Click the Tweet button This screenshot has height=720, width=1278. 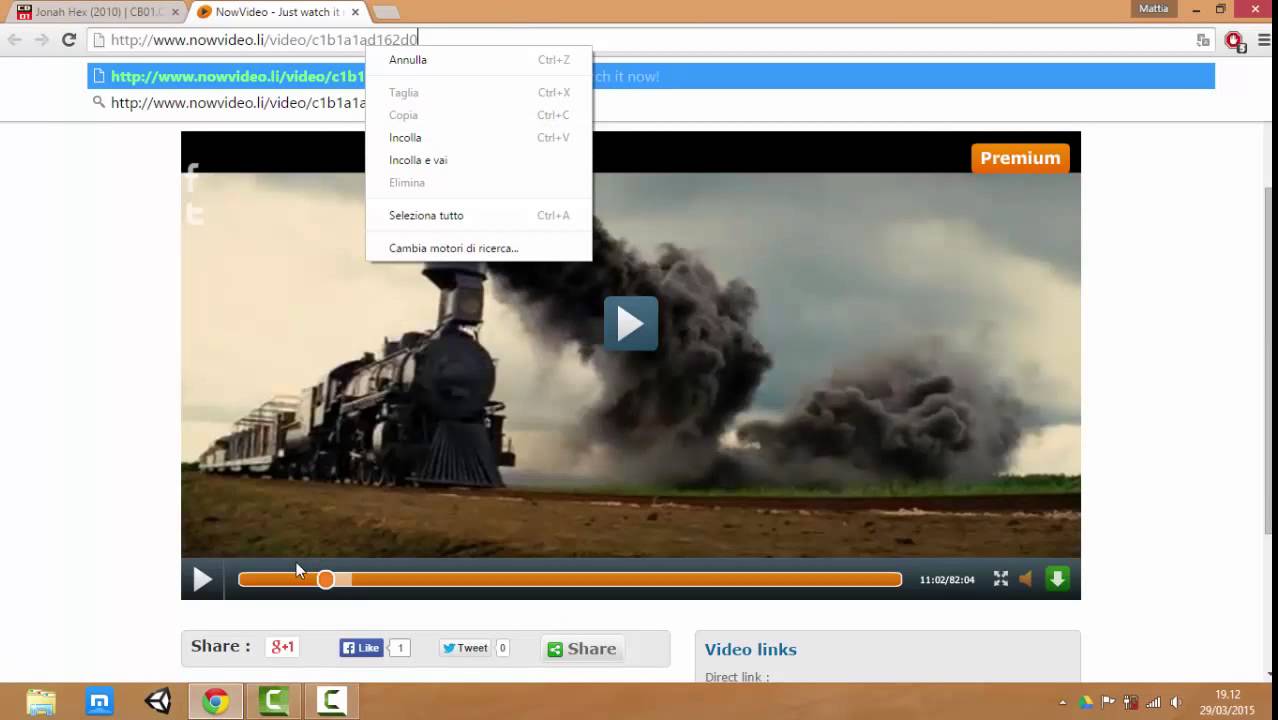[x=465, y=648]
